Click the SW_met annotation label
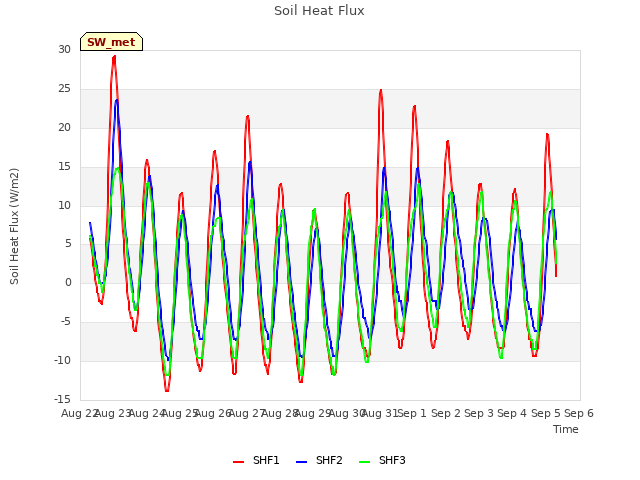 [x=111, y=42]
